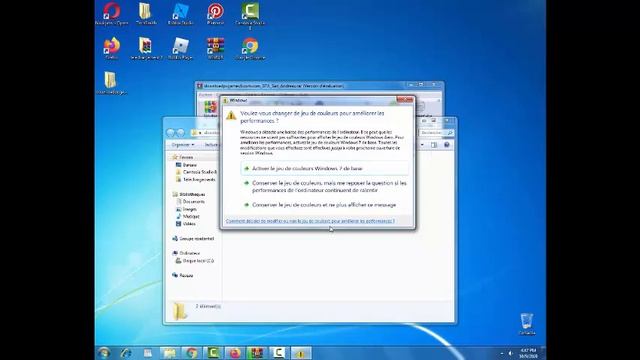Open the clock showing 4:47 PM
Screen dimensions: 640x360
(528, 353)
